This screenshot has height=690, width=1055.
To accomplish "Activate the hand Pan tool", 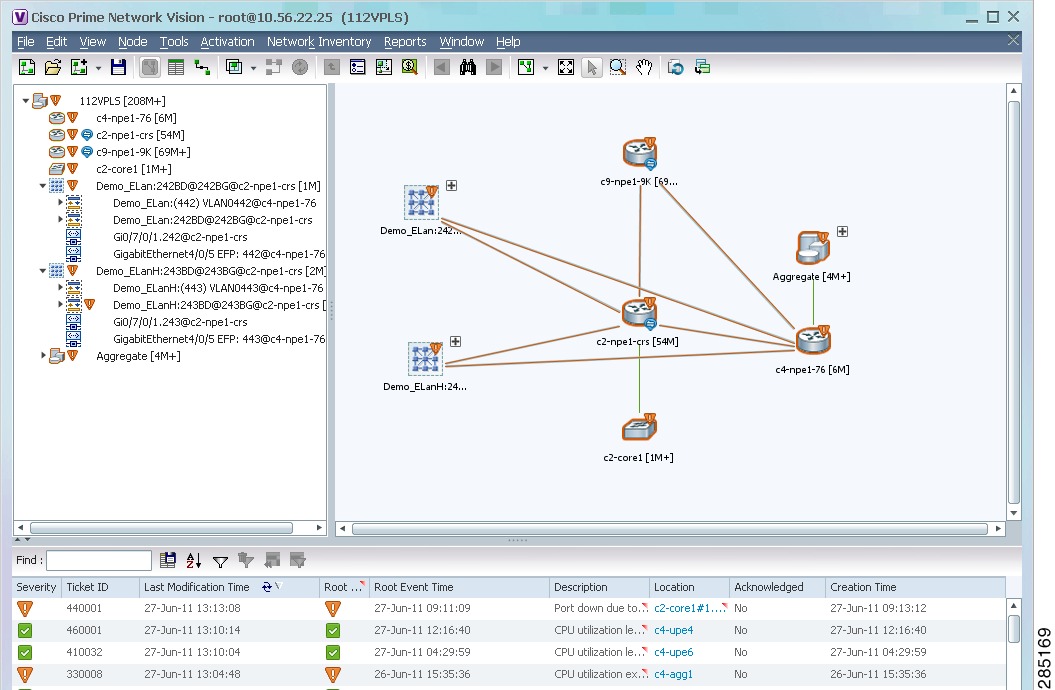I will [644, 67].
